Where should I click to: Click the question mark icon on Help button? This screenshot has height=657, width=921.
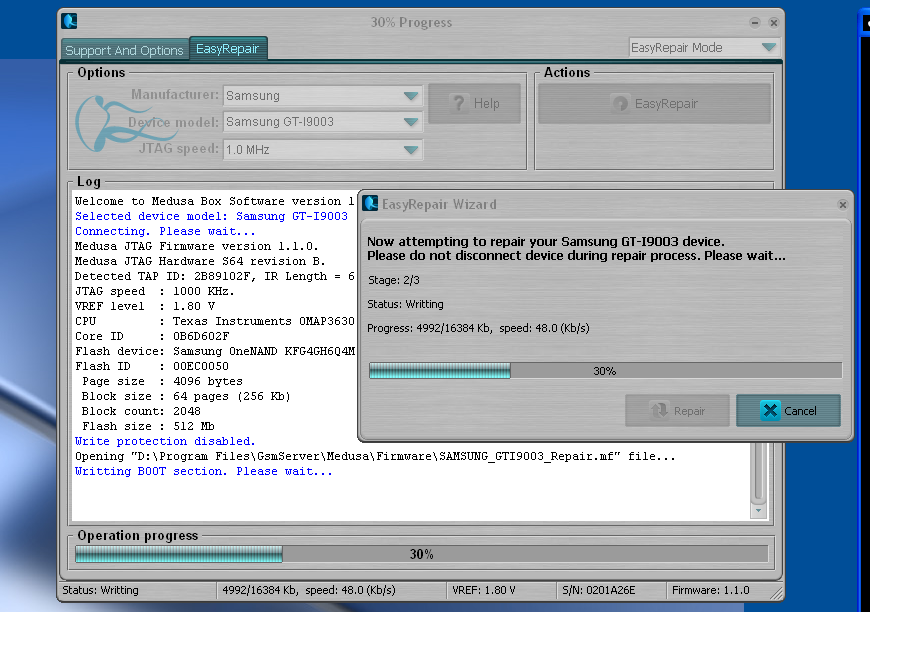point(459,103)
